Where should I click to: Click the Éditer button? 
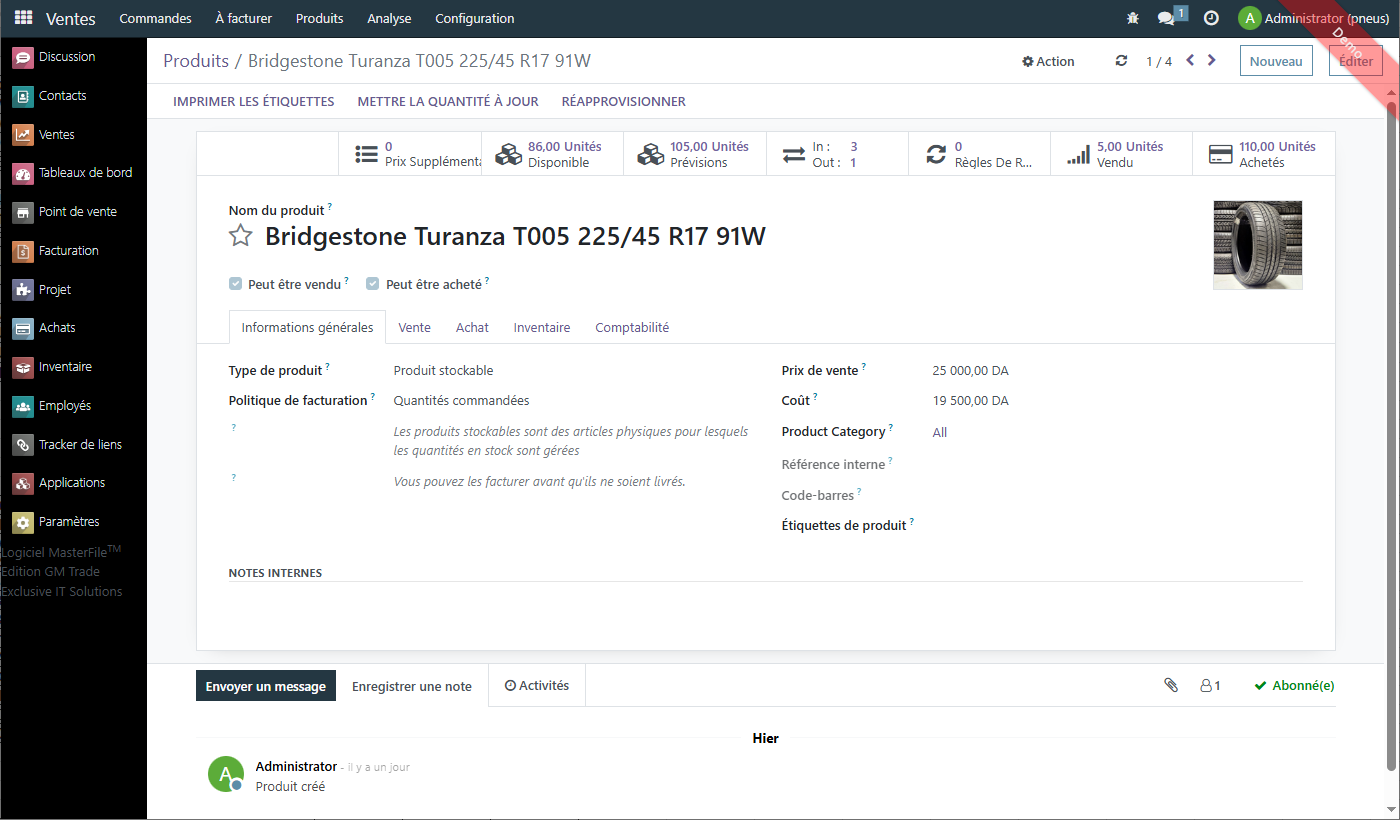click(1356, 61)
